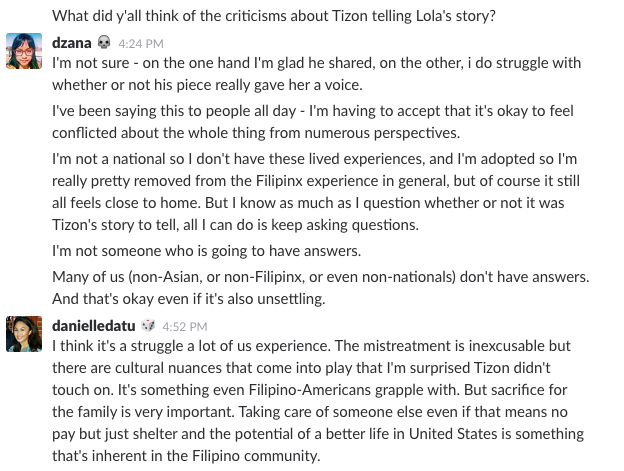Click the message starting "I'm not sure - on the one hand"
Viewport: 624px width, 471px height.
point(316,74)
